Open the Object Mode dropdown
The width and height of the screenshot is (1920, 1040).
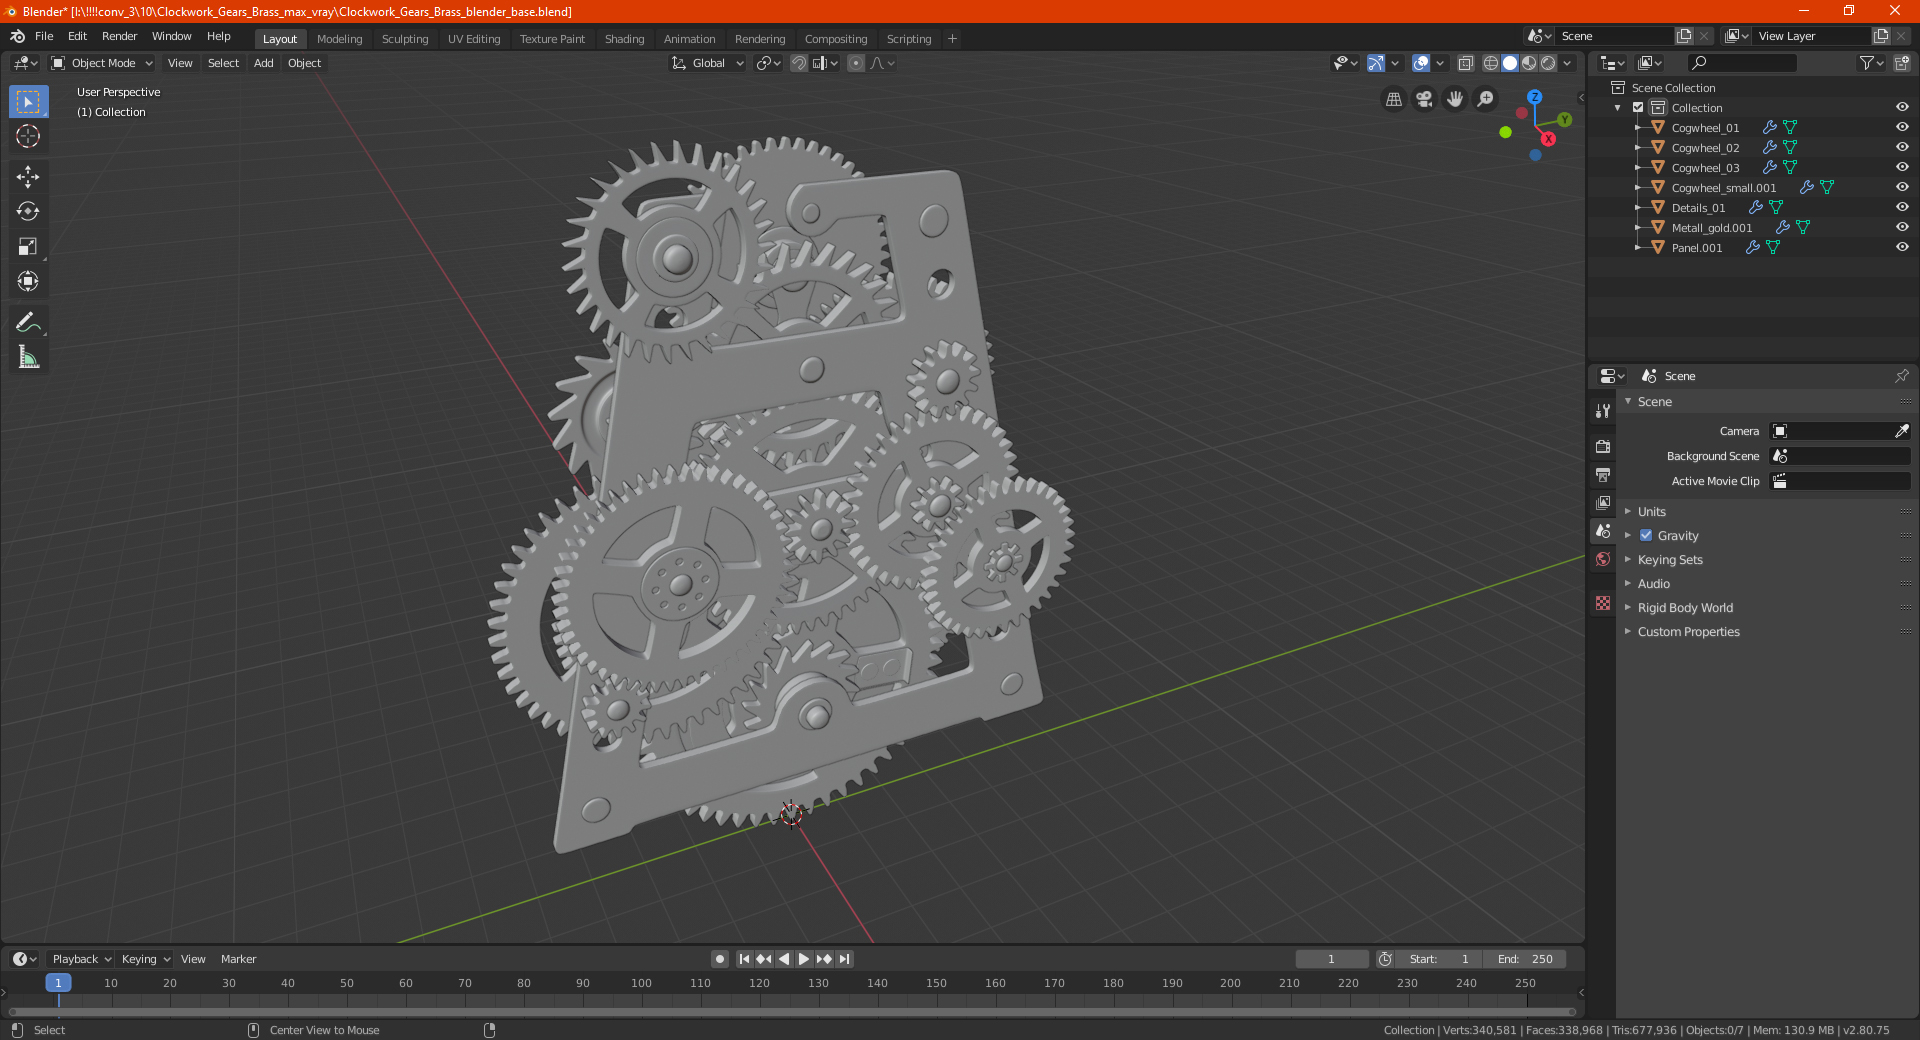(102, 63)
